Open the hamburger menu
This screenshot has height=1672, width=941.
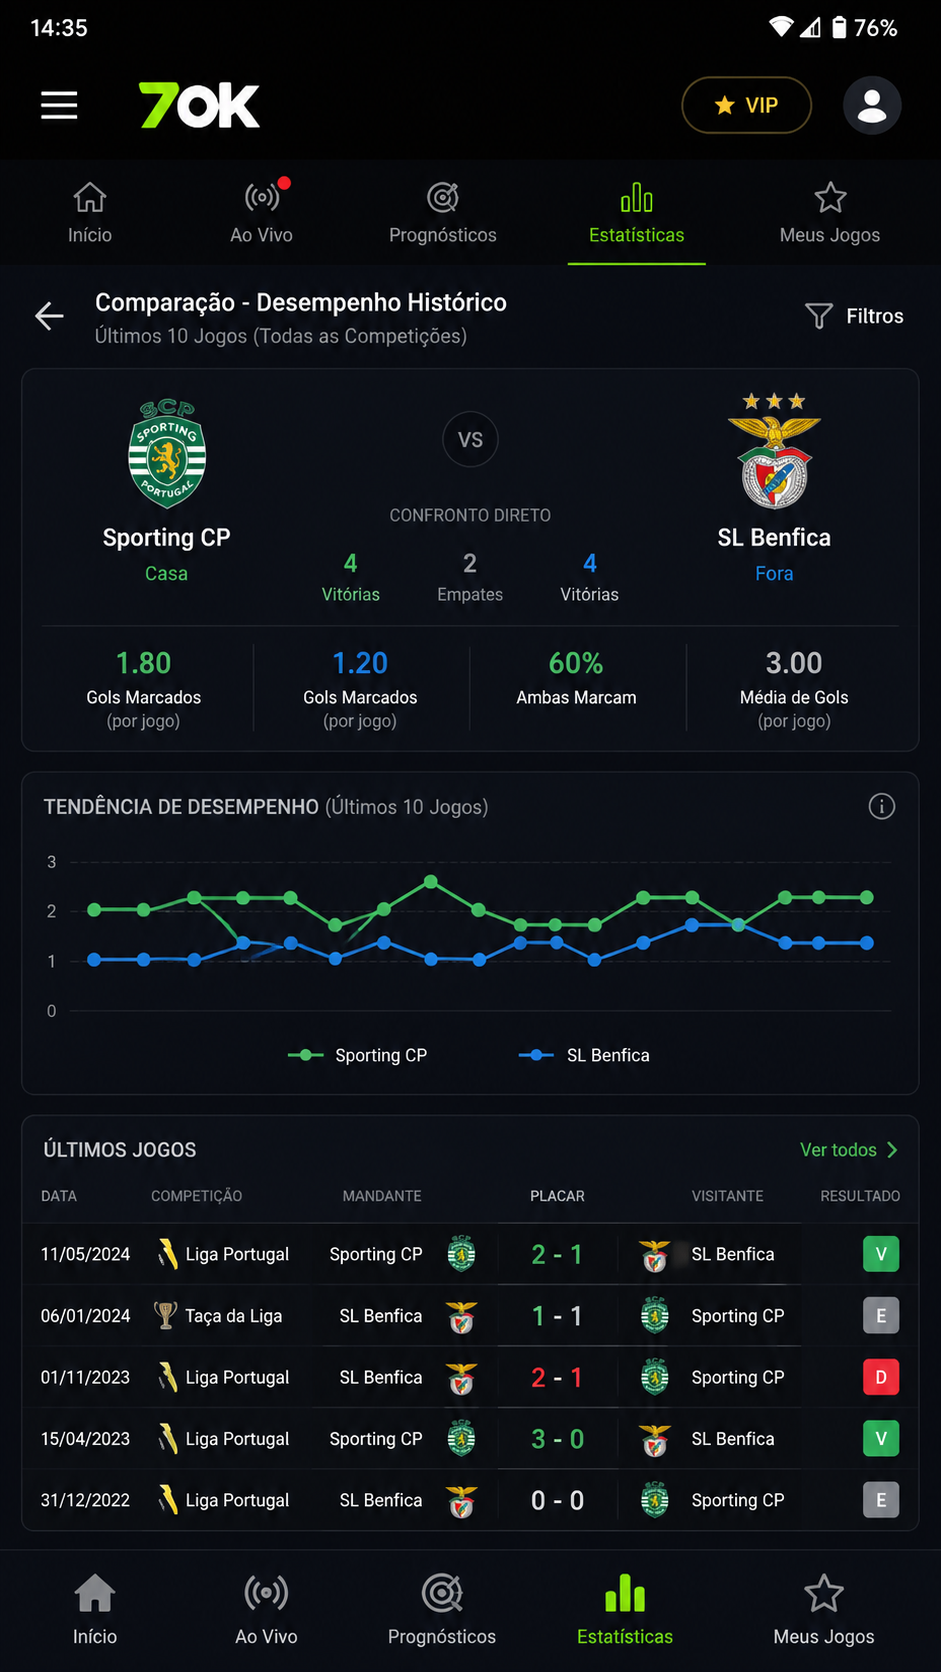pos(59,105)
